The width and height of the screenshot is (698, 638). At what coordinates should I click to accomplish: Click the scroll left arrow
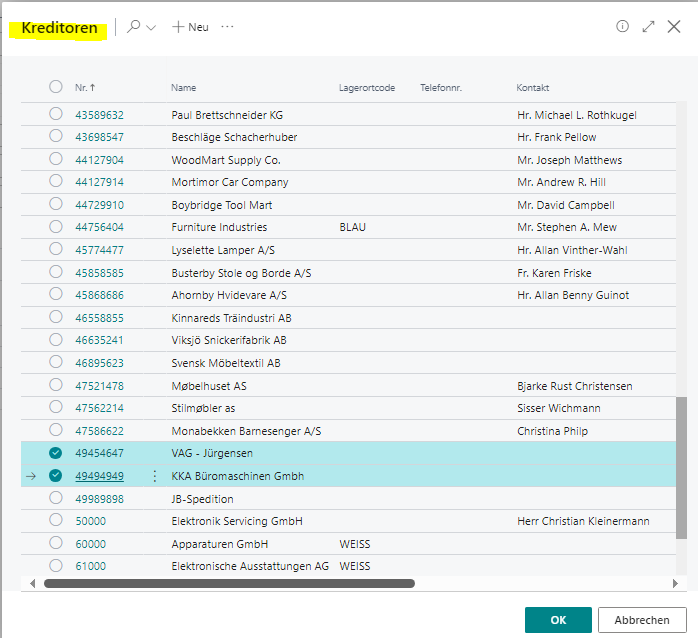32,583
